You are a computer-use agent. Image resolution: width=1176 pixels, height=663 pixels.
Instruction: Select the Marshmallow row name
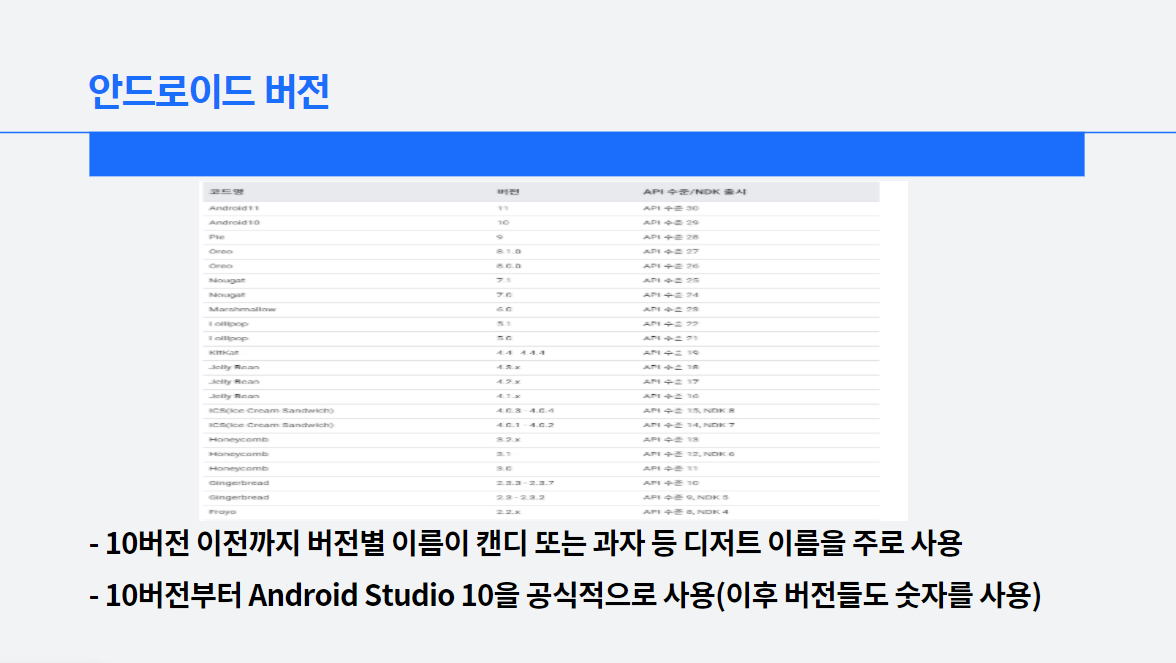[x=242, y=309]
